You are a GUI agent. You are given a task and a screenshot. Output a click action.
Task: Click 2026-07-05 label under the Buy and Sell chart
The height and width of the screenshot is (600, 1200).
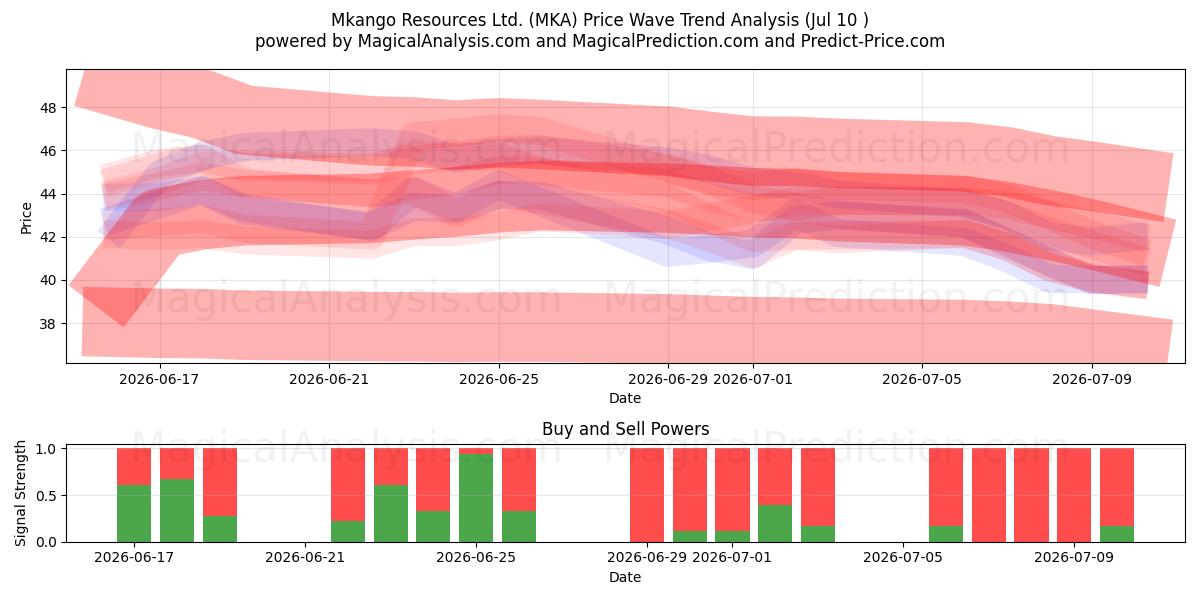pyautogui.click(x=903, y=558)
